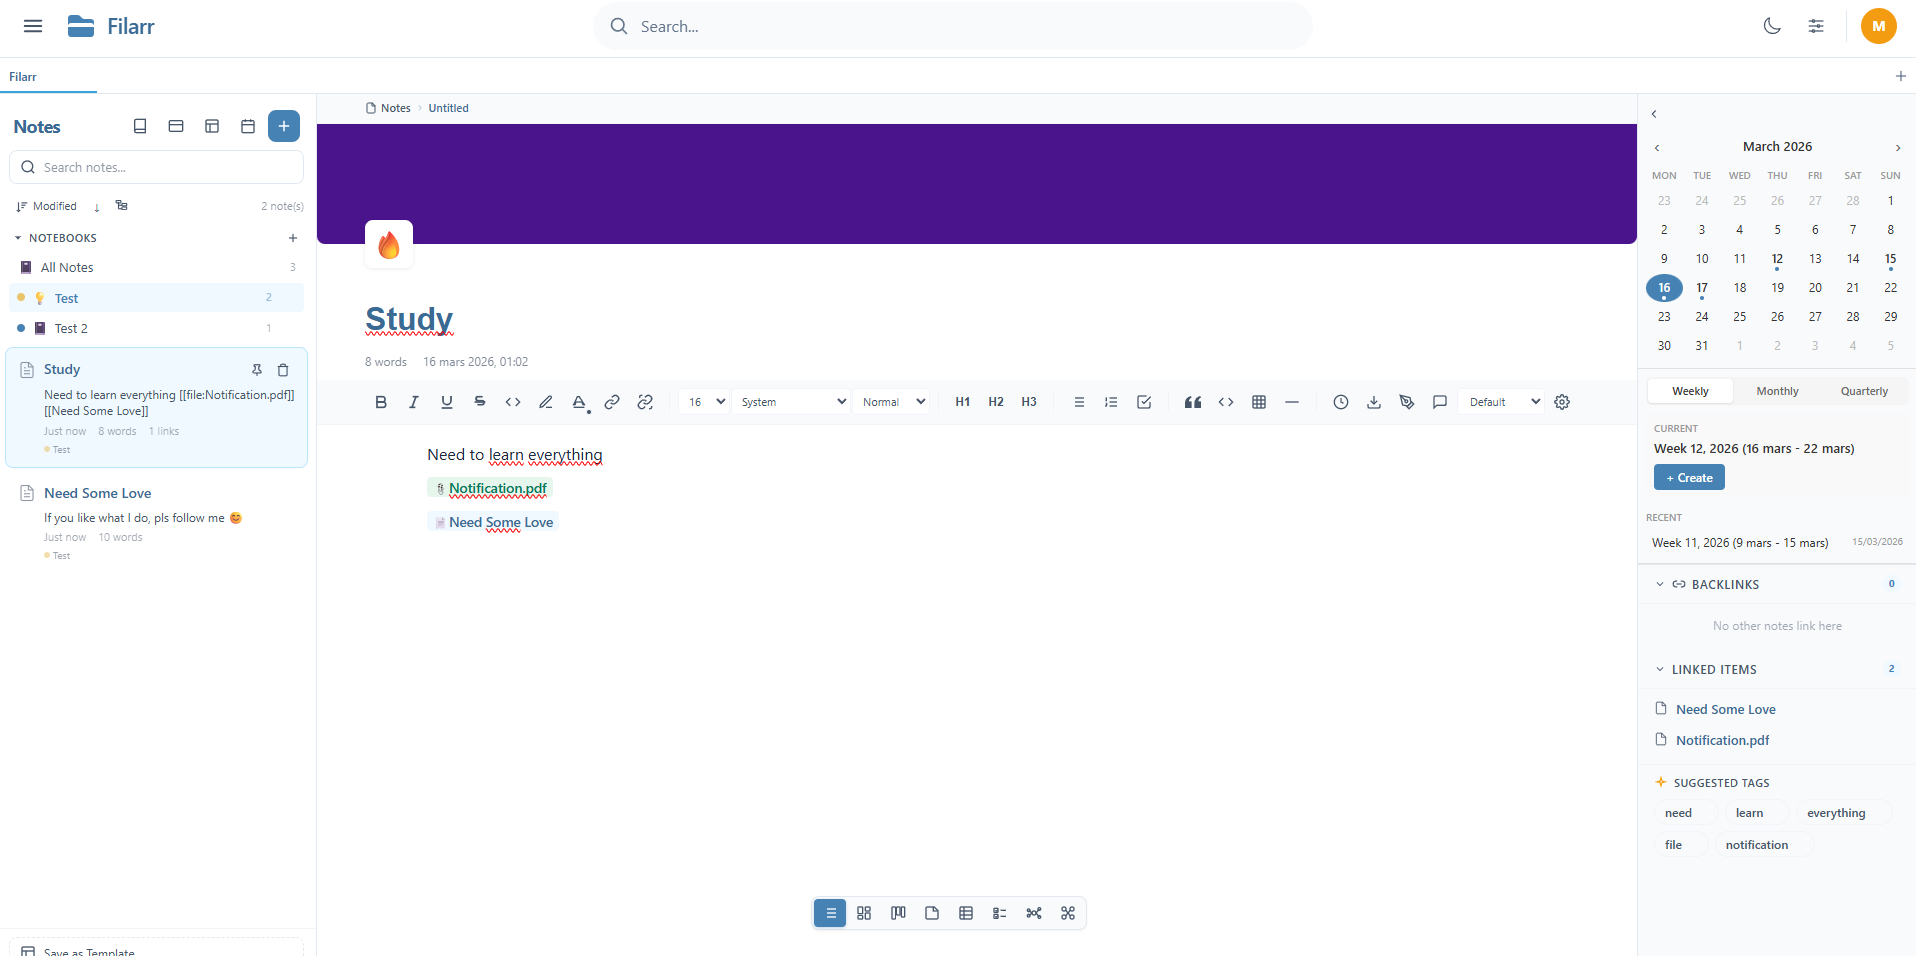The width and height of the screenshot is (1916, 956).
Task: Insert a table into the note
Action: point(1258,402)
